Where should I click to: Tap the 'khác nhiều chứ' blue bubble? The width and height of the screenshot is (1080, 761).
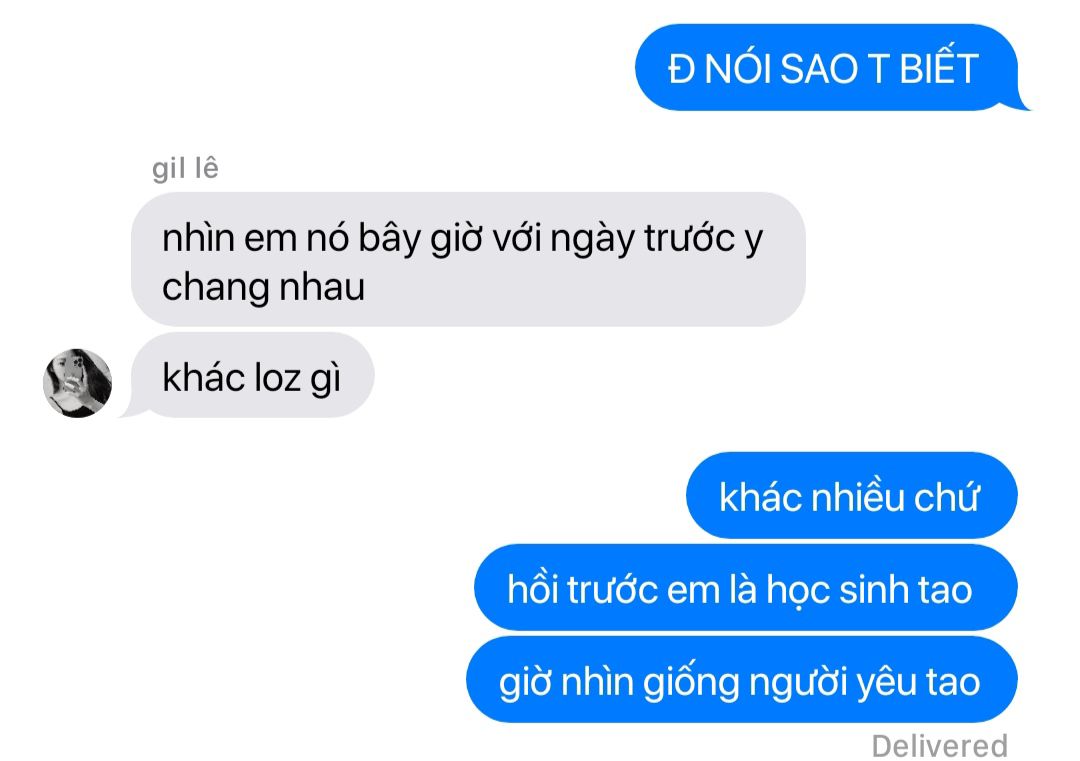[851, 496]
